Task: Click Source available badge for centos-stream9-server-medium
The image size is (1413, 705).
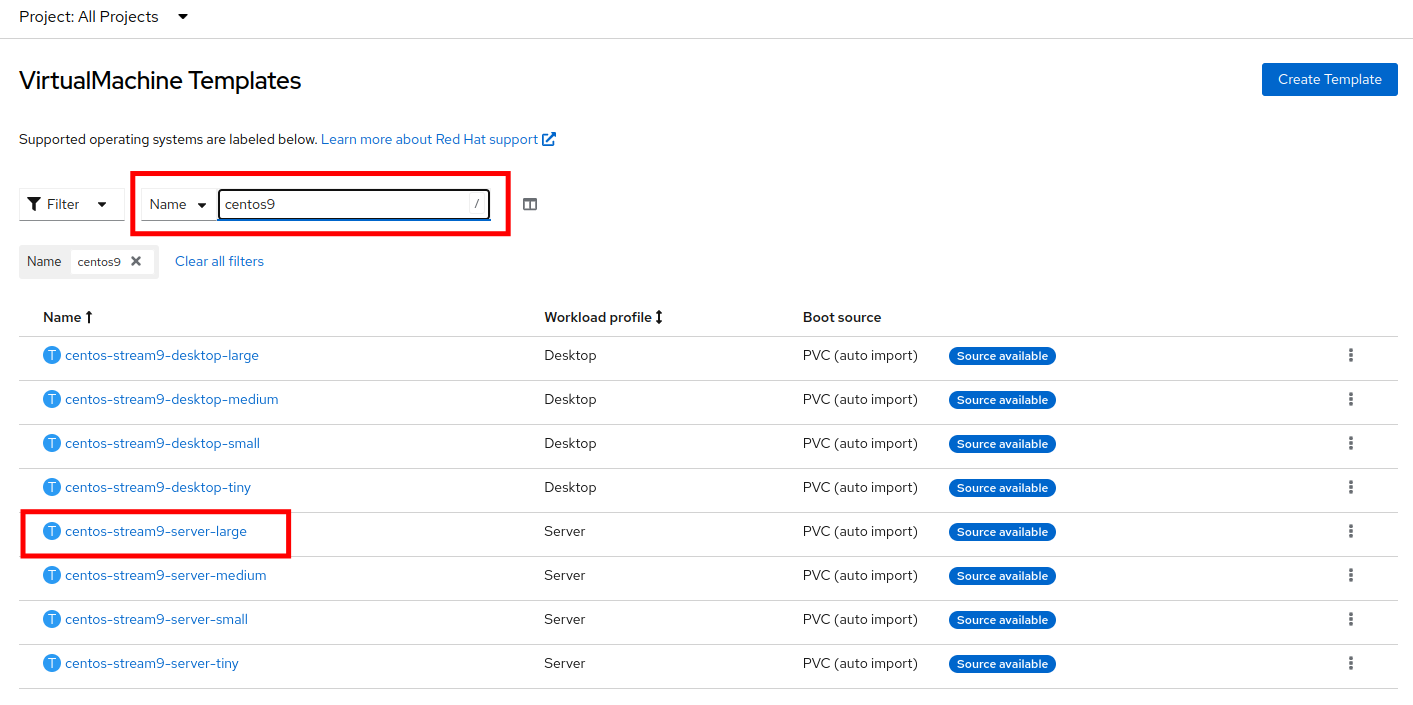Action: tap(1002, 576)
